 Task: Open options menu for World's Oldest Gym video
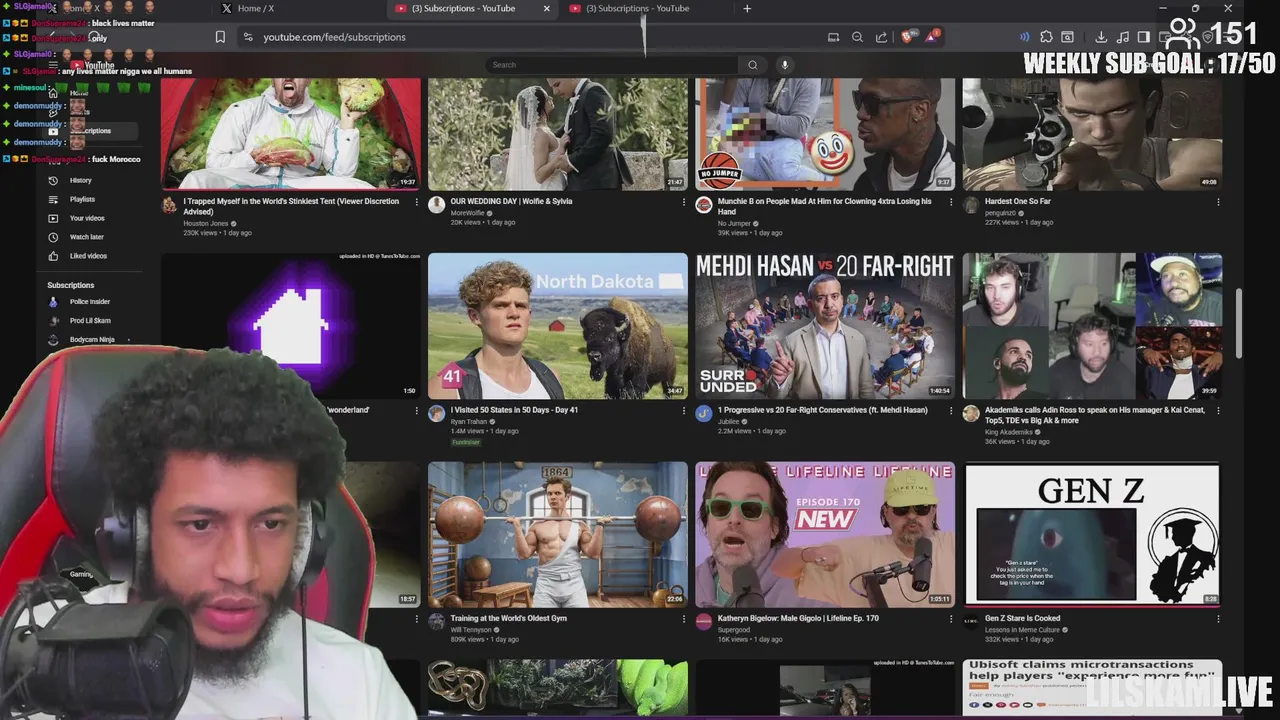pyautogui.click(x=684, y=619)
